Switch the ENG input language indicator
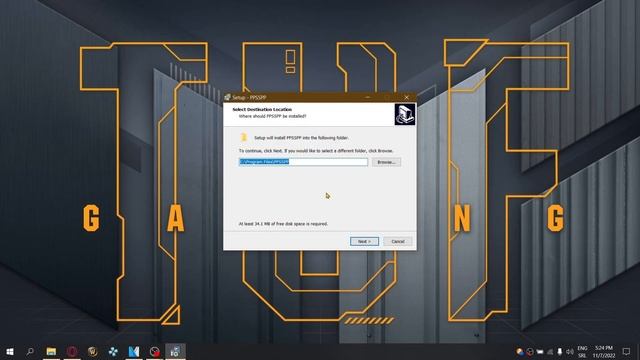 tap(582, 351)
